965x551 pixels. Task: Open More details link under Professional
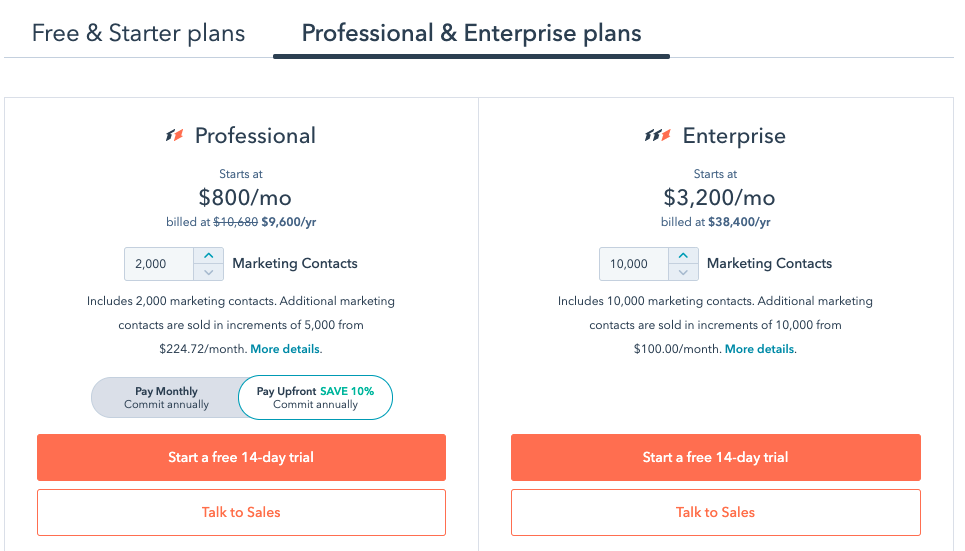tap(285, 349)
